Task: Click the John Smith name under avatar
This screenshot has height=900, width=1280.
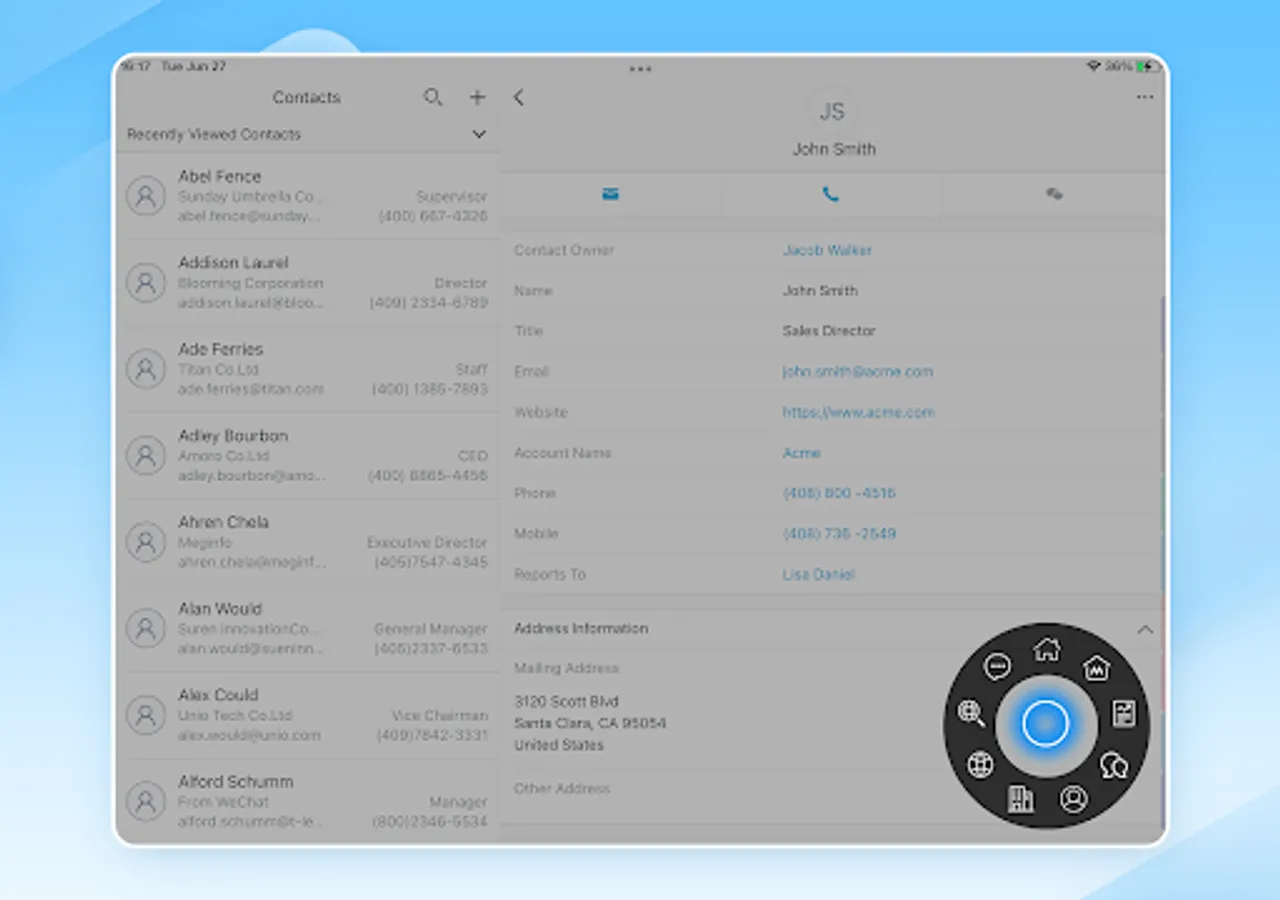Action: [x=834, y=149]
